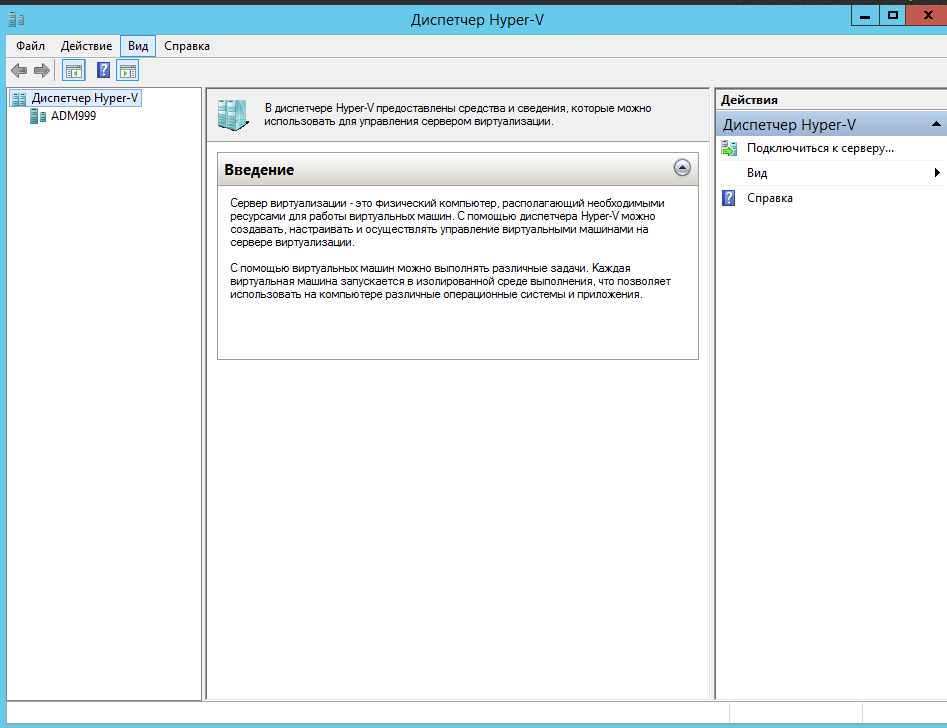Open the Действие menu
Screen dimensions: 947x728
point(86,46)
